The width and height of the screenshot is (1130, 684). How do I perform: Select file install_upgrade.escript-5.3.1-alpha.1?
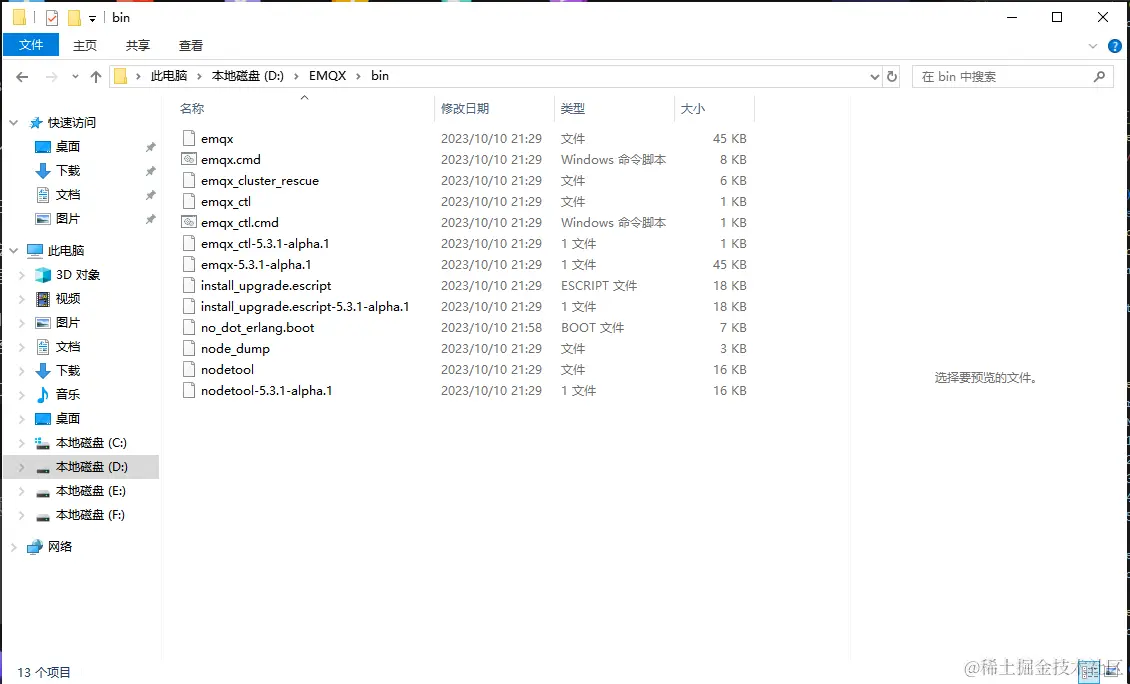305,306
